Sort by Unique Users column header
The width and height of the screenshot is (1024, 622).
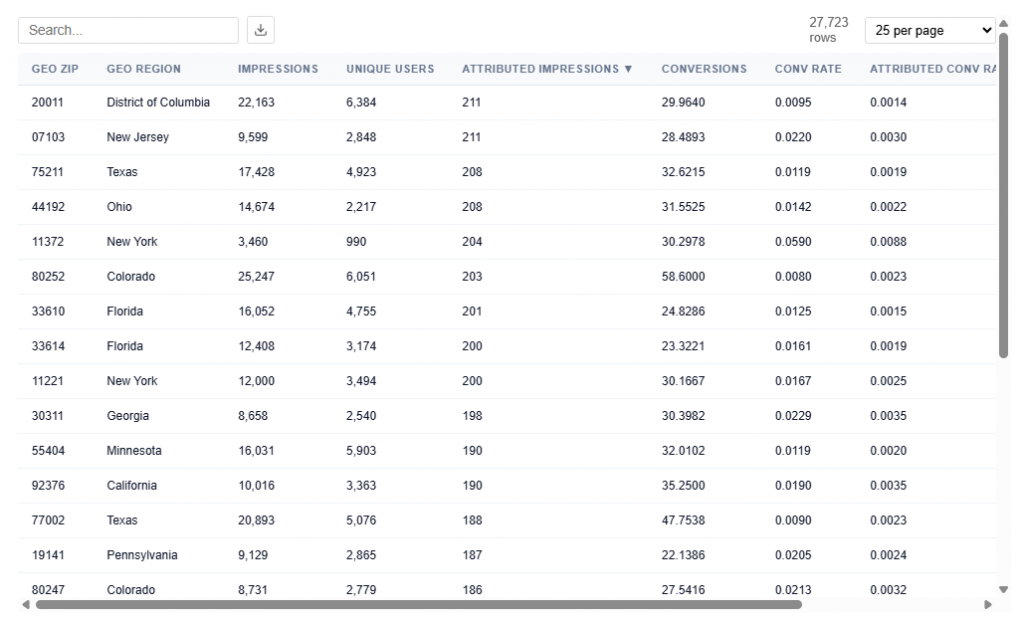tap(390, 69)
